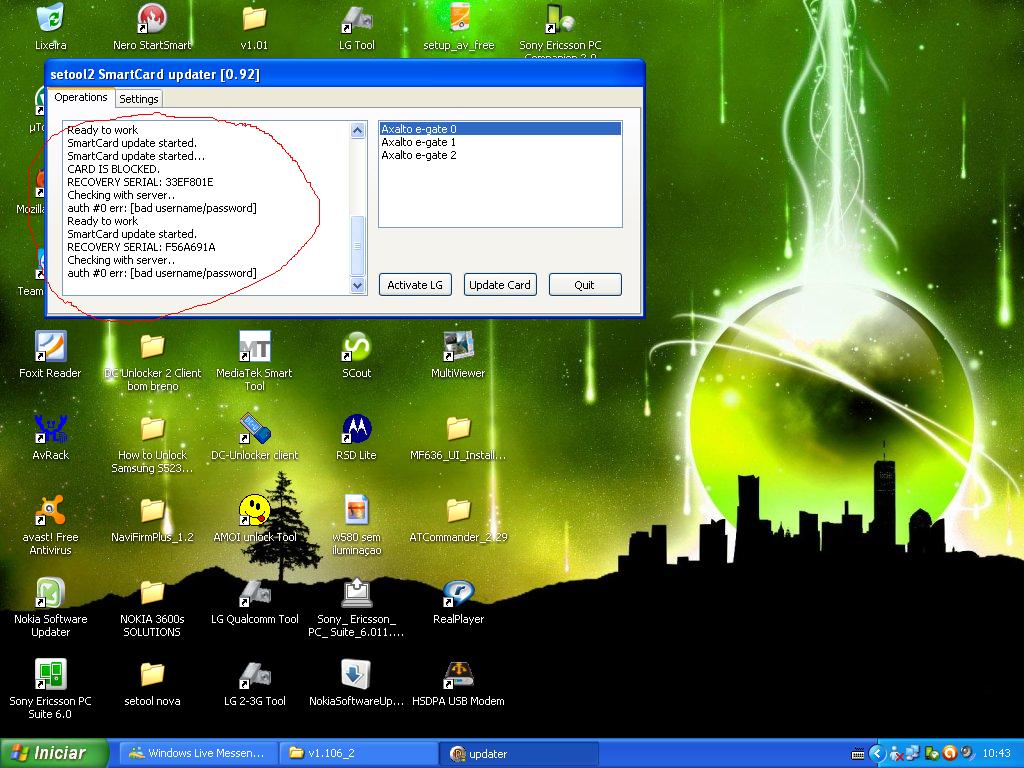Screen dimensions: 1024x768
Task: Click the log scrollbar up arrow
Action: [x=357, y=130]
